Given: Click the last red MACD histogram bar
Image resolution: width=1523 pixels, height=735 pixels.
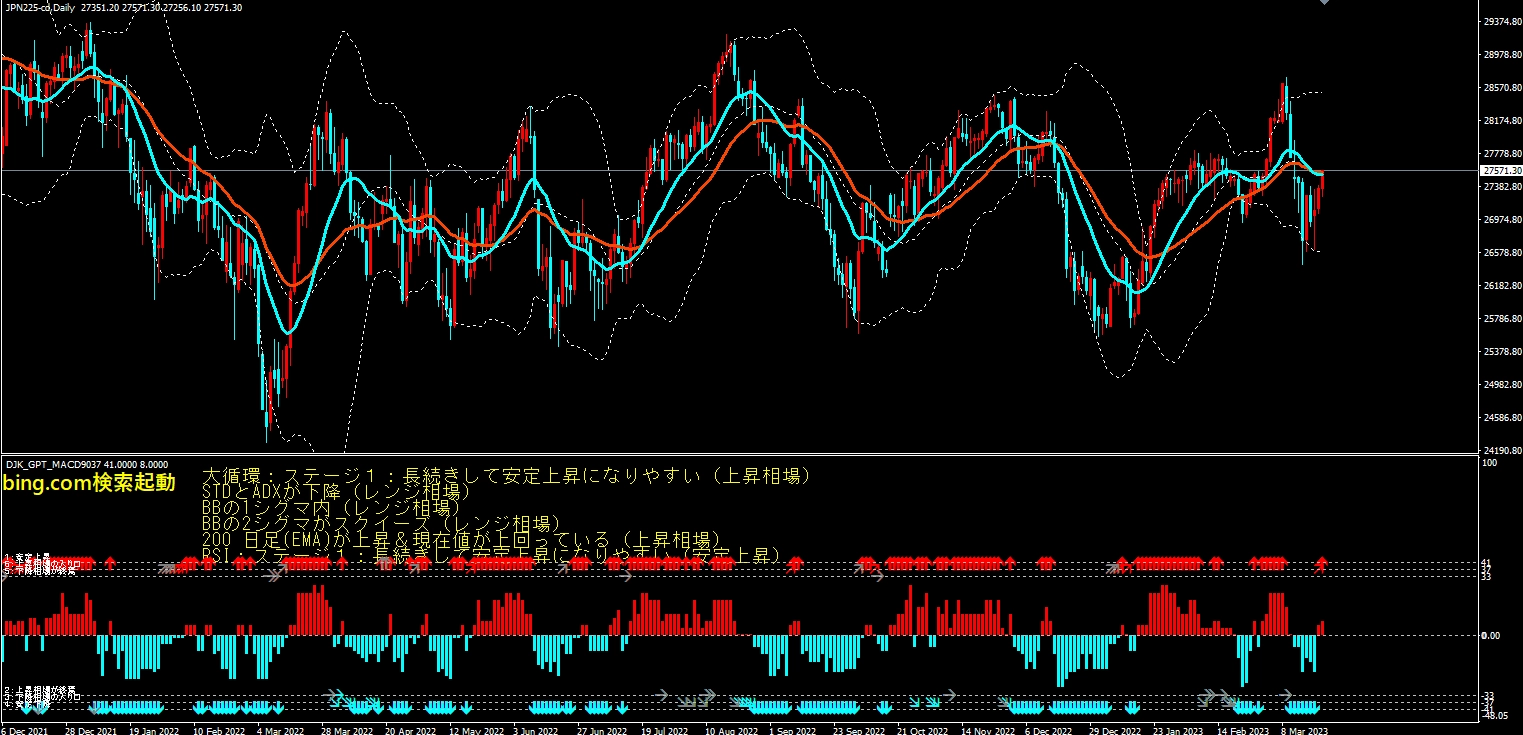Looking at the screenshot, I should pyautogui.click(x=1322, y=627).
